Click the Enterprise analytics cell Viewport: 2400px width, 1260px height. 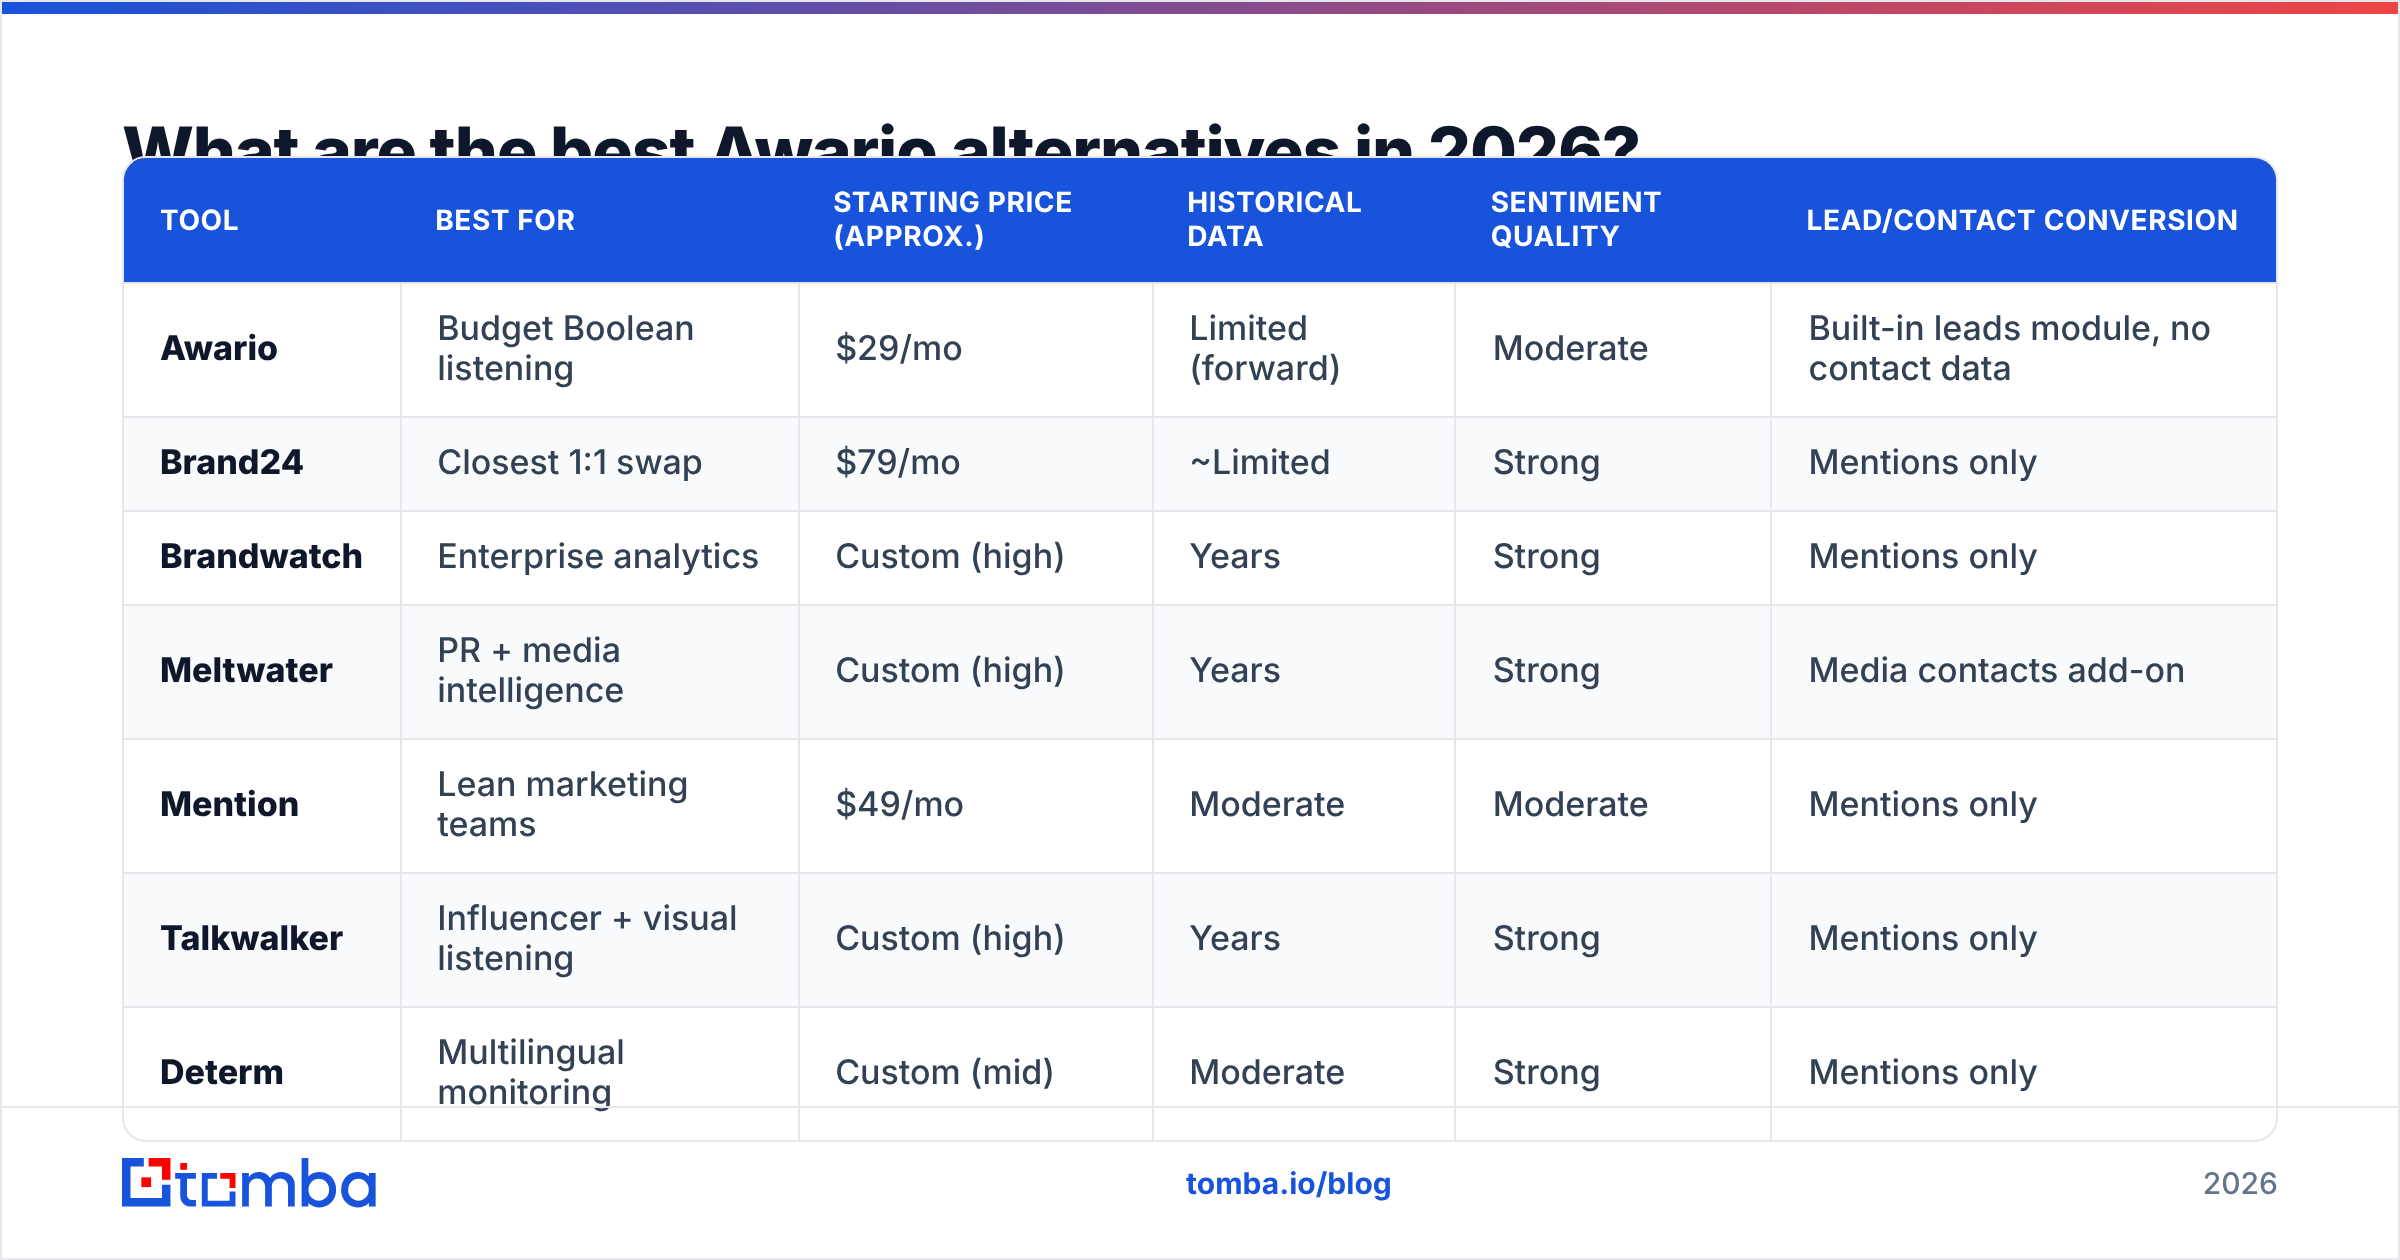(x=600, y=557)
